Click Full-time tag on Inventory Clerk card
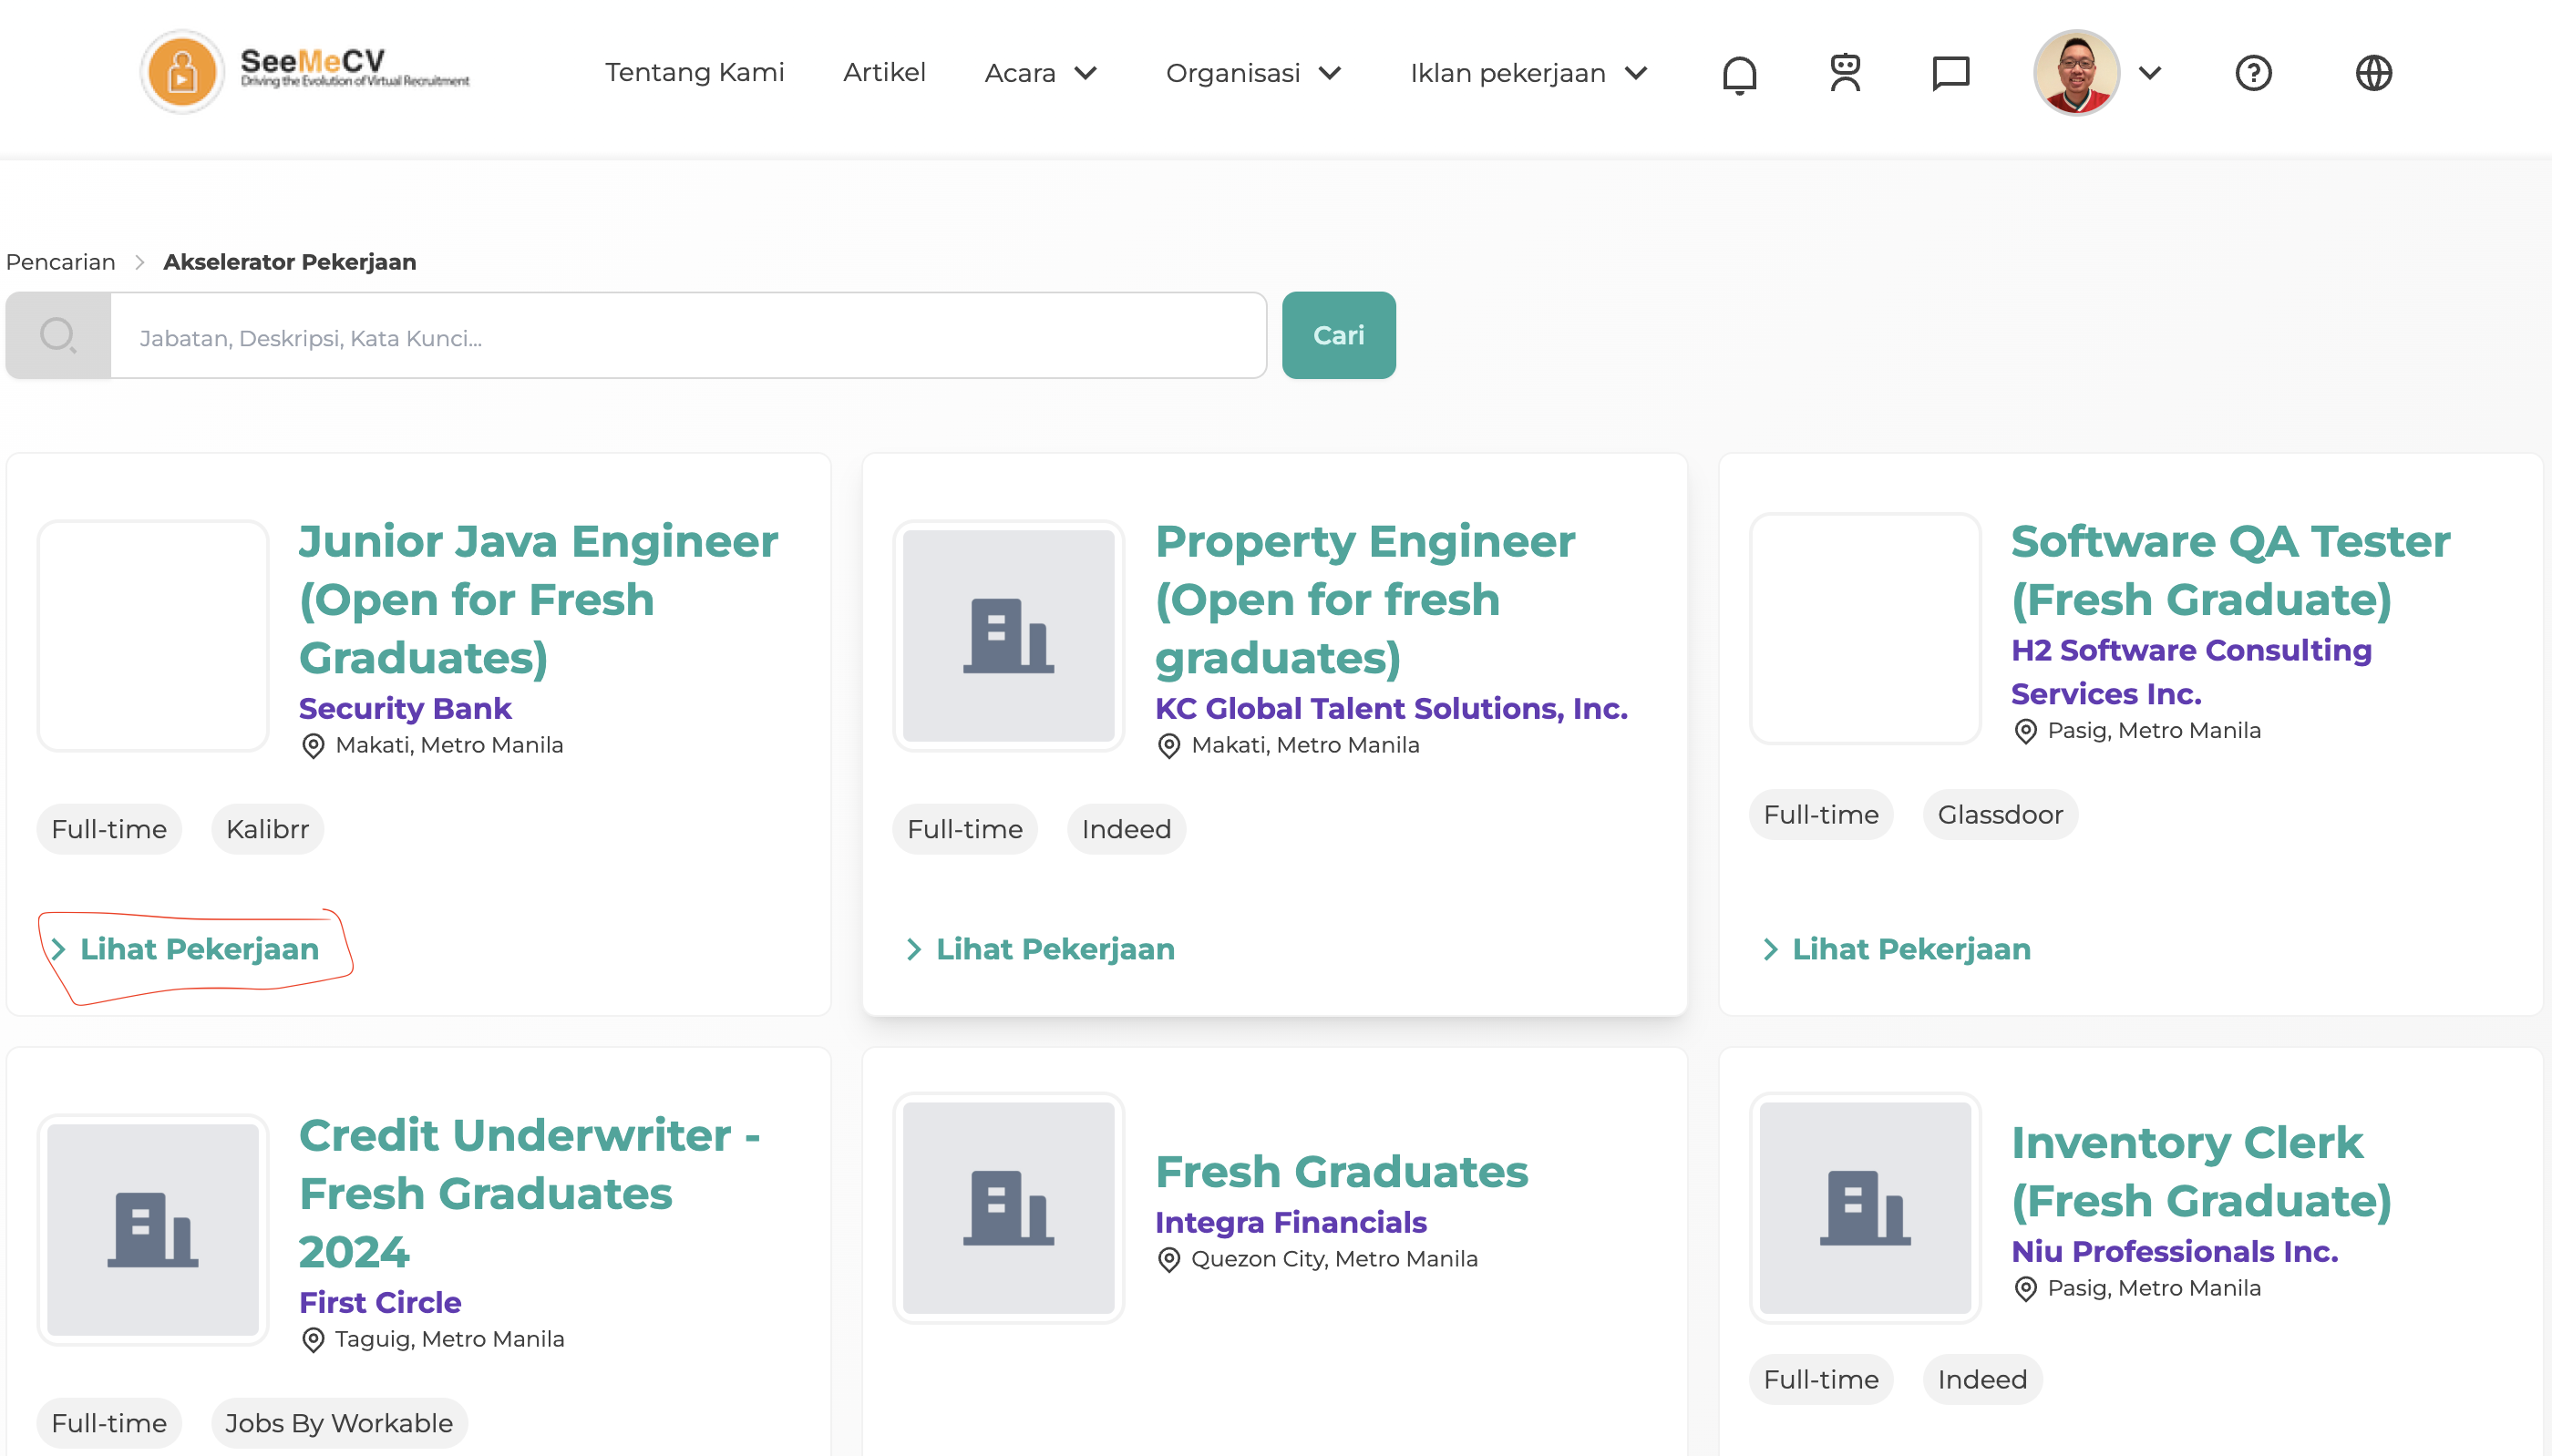The width and height of the screenshot is (2552, 1456). tap(1821, 1379)
